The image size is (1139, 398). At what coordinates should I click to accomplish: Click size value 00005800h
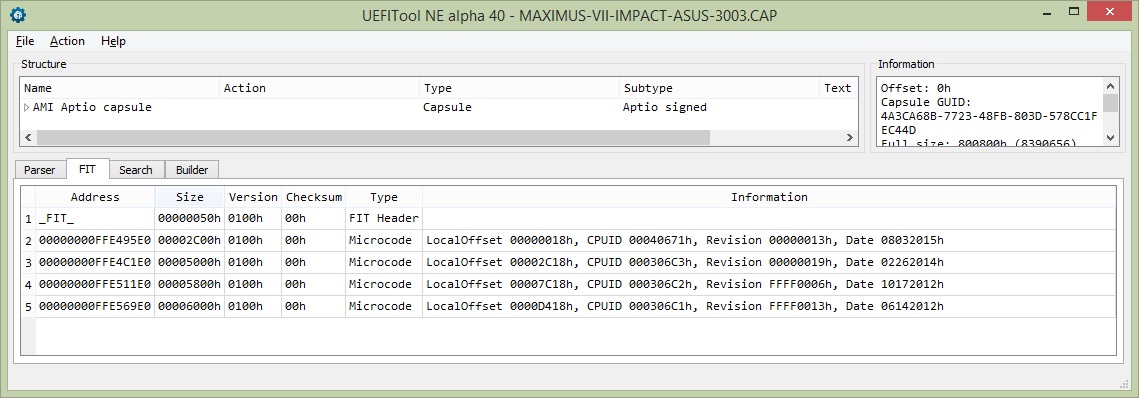click(190, 284)
